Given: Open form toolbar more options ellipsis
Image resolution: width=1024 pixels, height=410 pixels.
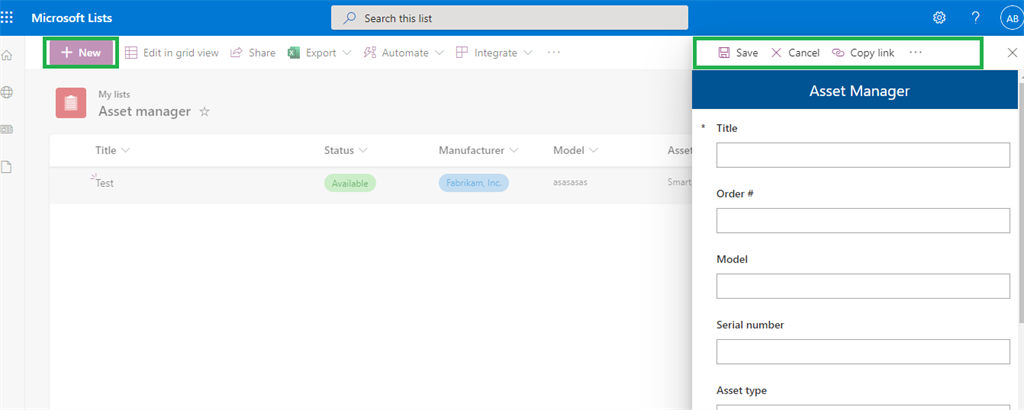Looking at the screenshot, I should click(916, 52).
